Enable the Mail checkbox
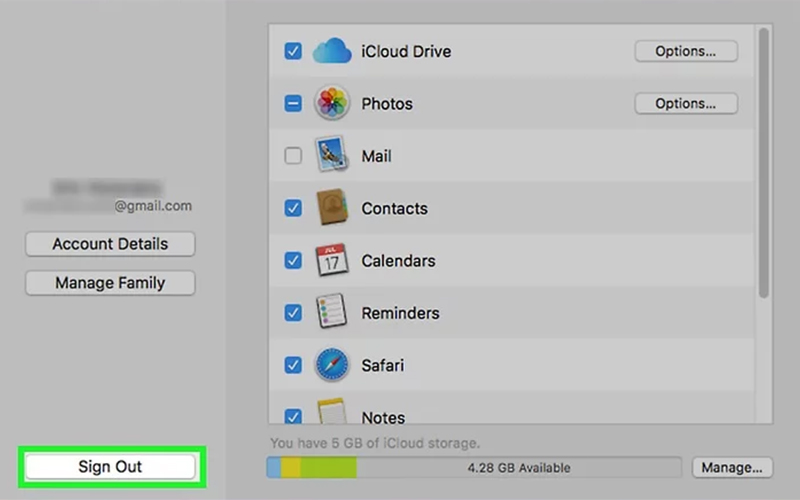Image resolution: width=800 pixels, height=500 pixels. [293, 156]
